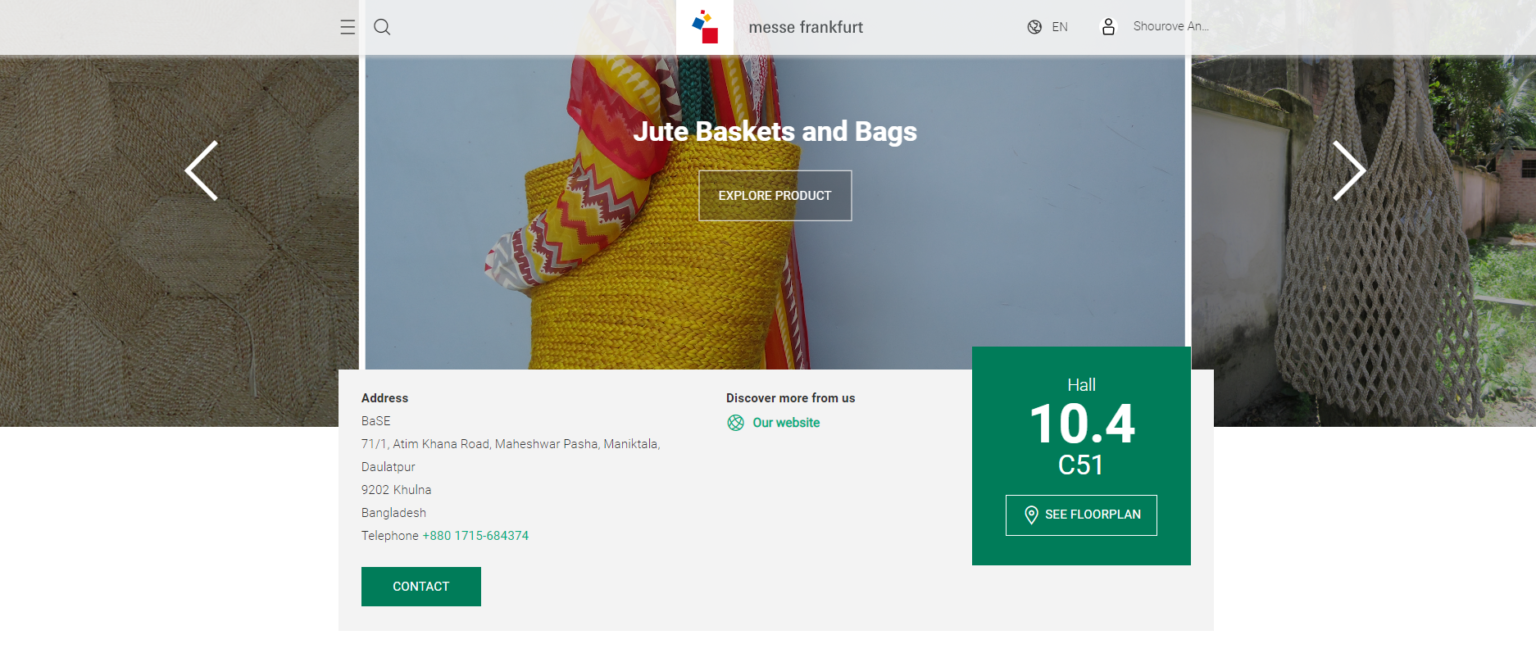Open the Our website link
Screen dimensions: 1536x653
(786, 423)
